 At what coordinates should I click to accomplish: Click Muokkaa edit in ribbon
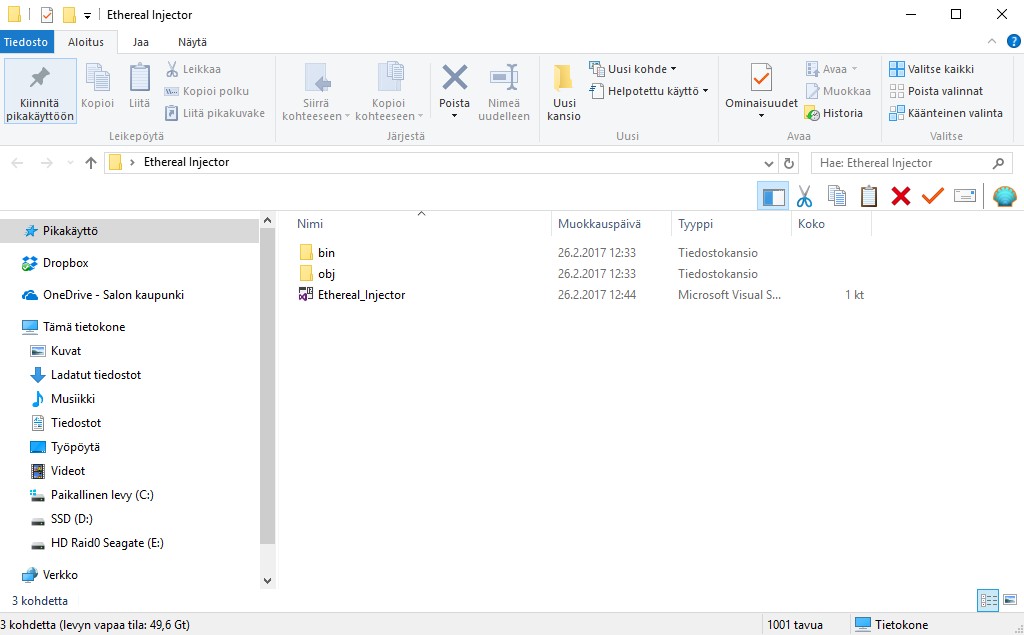click(839, 91)
